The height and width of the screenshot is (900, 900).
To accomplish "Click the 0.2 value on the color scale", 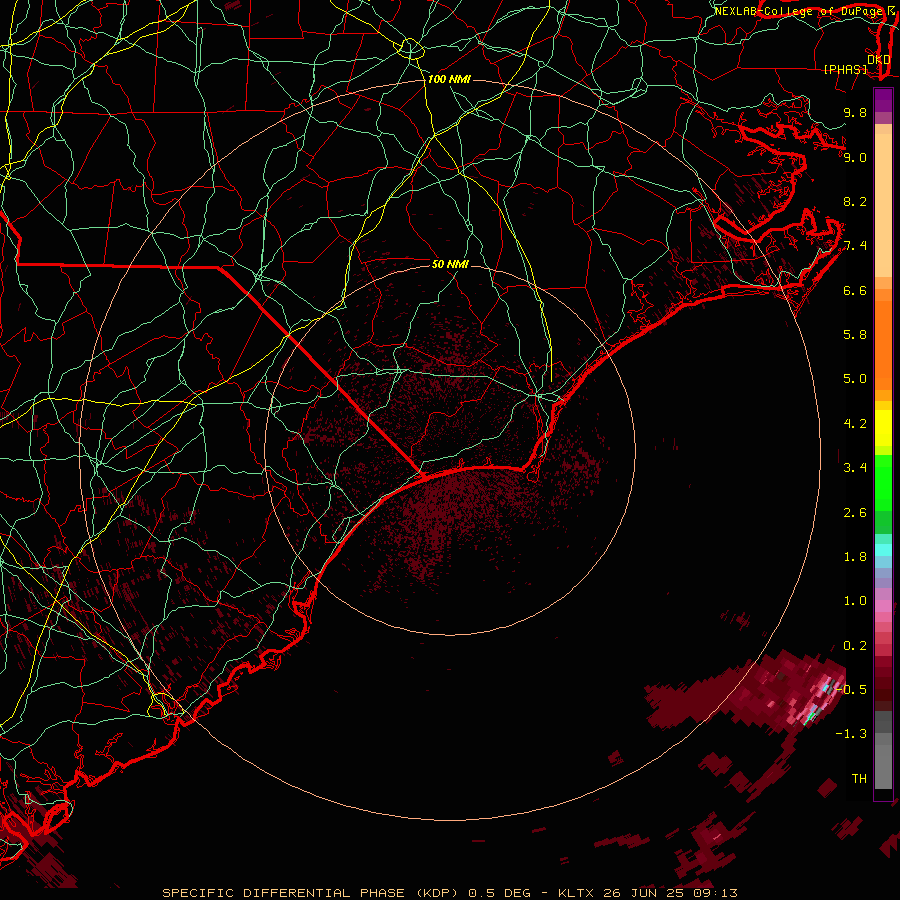I will [x=855, y=646].
